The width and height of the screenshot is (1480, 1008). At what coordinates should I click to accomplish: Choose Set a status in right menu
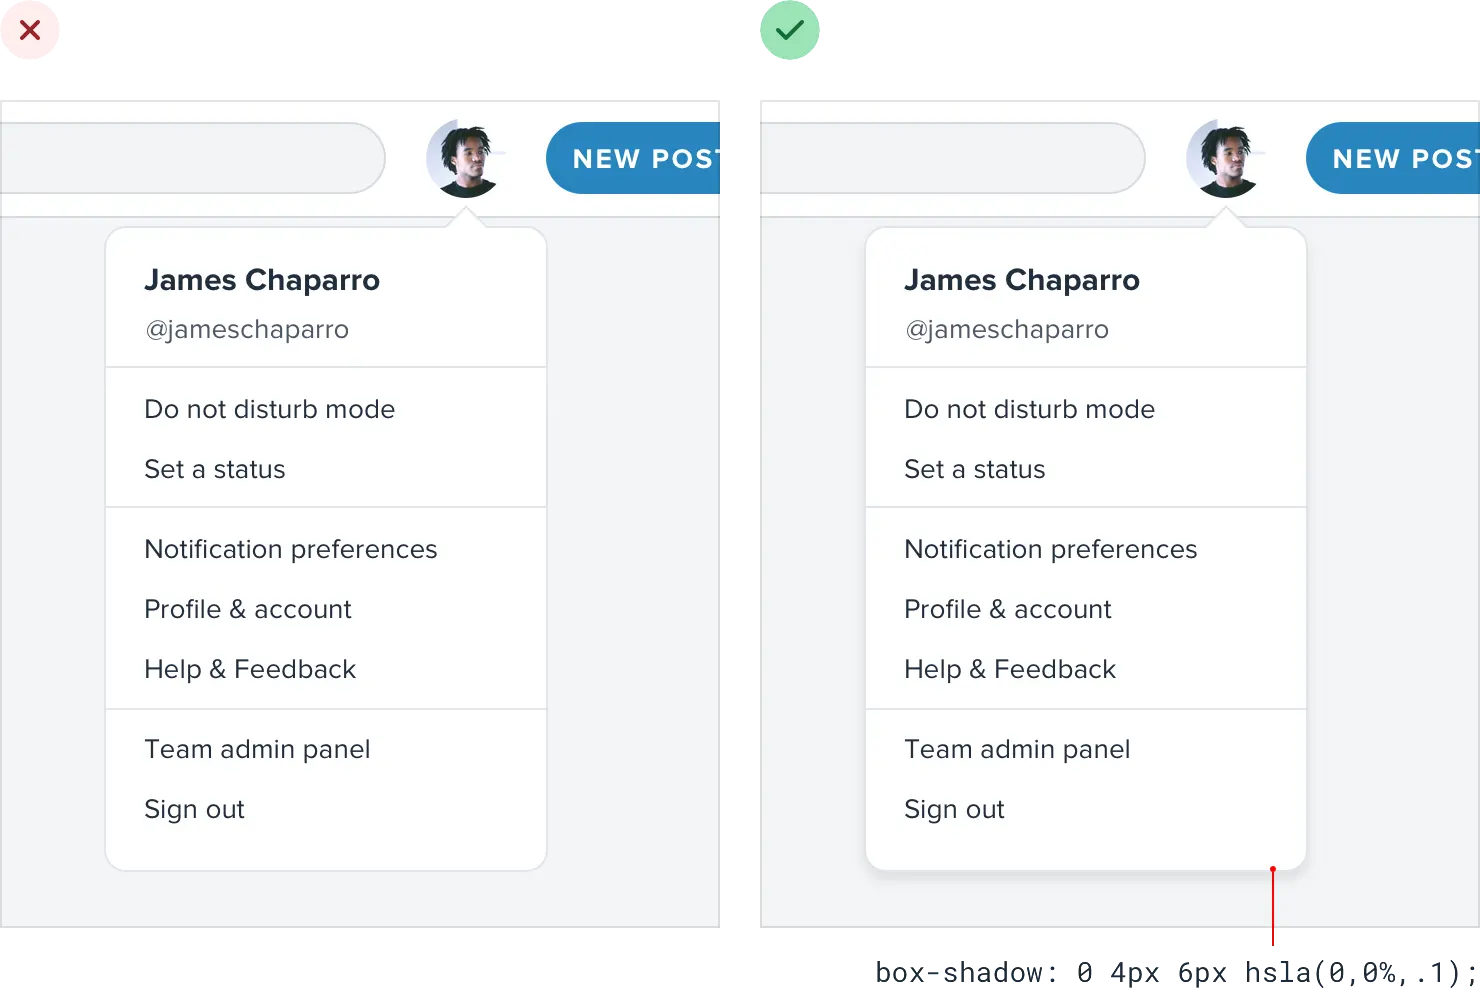pos(974,469)
